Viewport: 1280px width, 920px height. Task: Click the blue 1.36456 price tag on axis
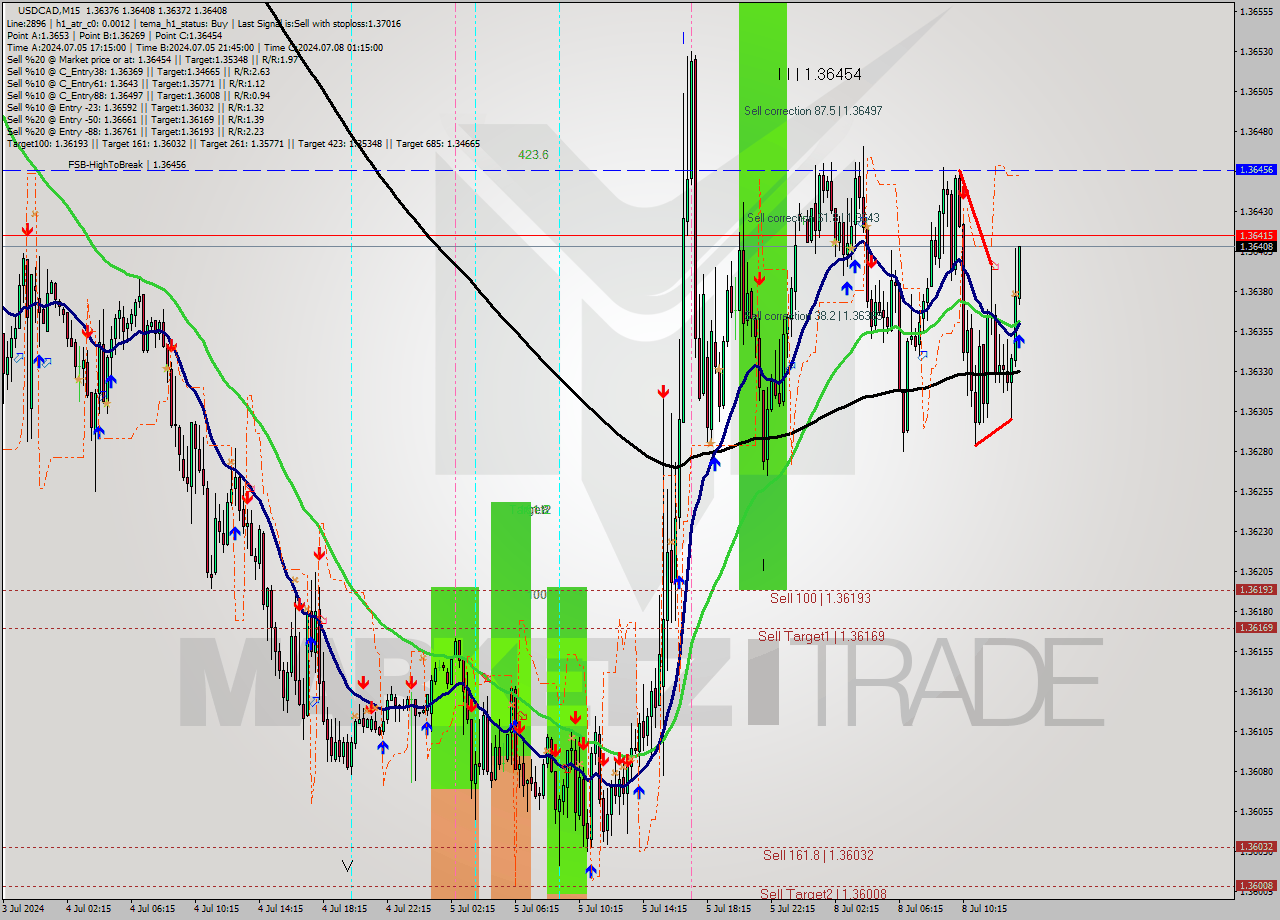tap(1256, 170)
